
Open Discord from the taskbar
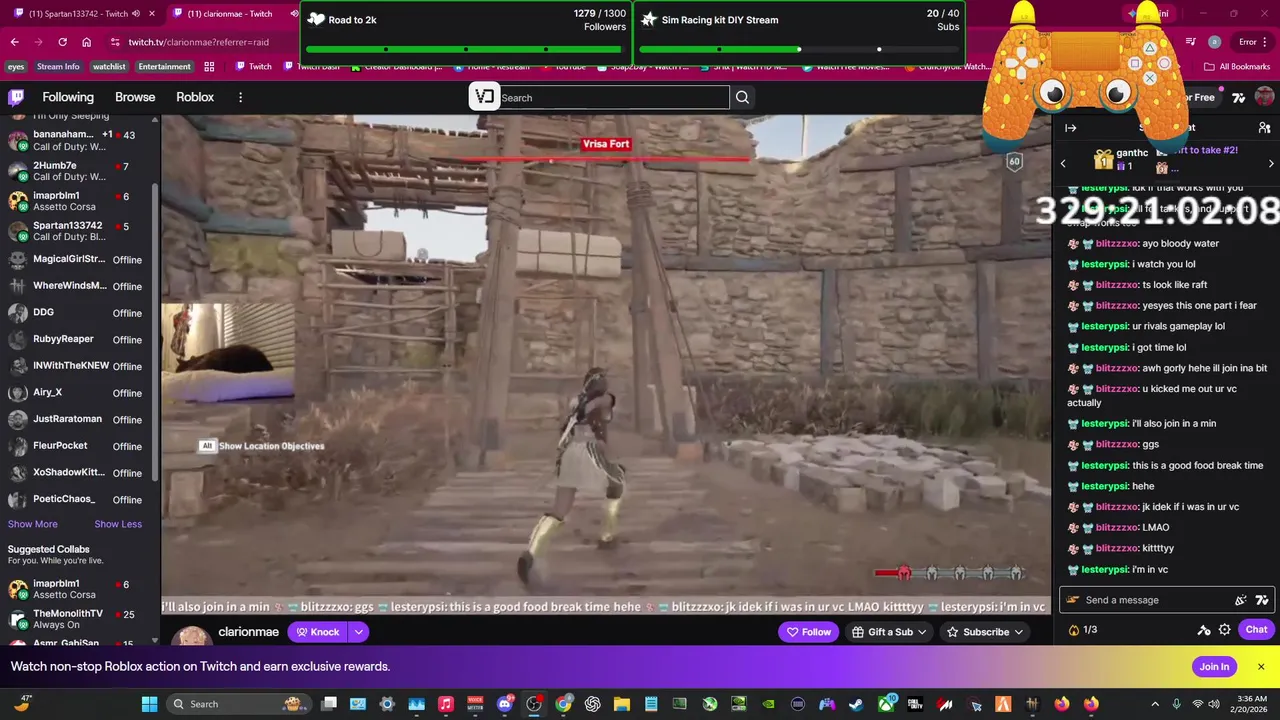coord(505,704)
